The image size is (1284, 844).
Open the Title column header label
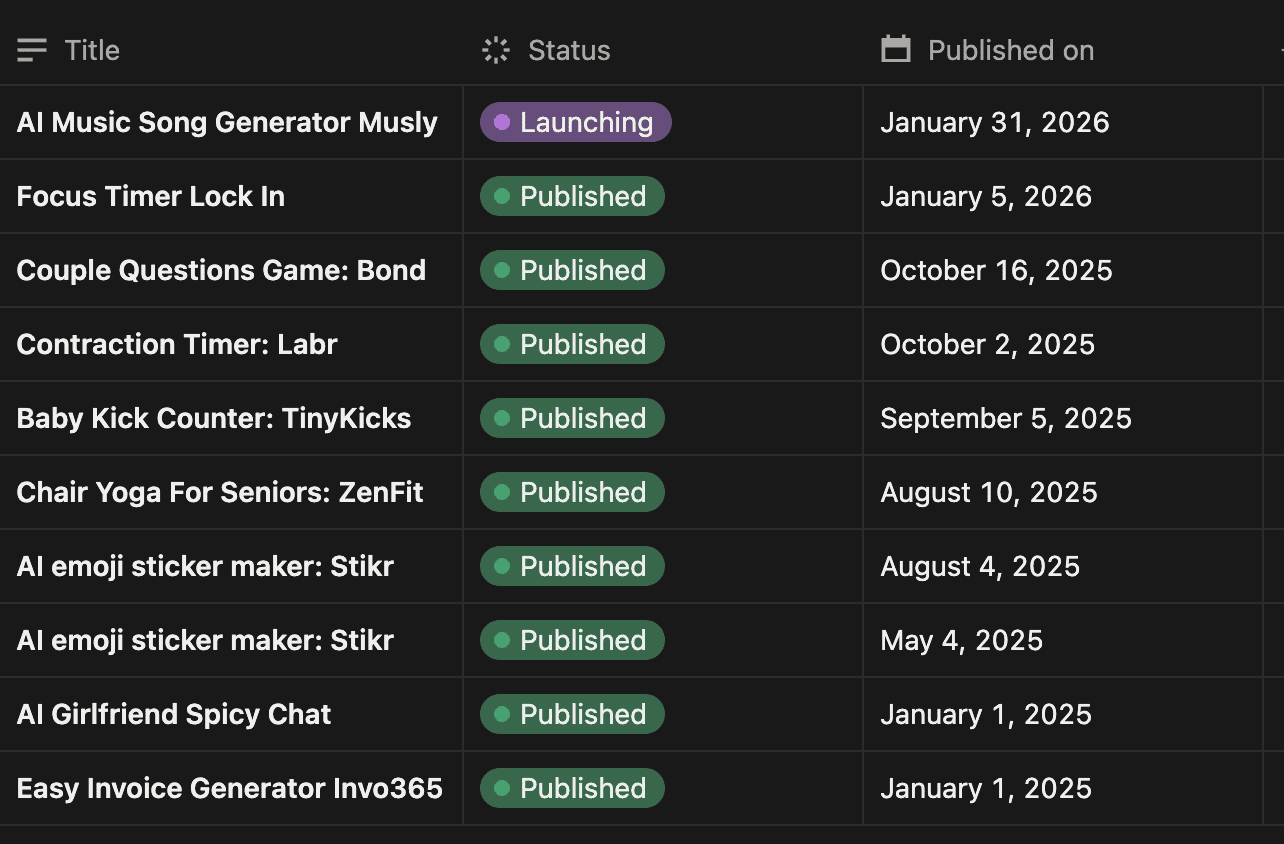(92, 50)
